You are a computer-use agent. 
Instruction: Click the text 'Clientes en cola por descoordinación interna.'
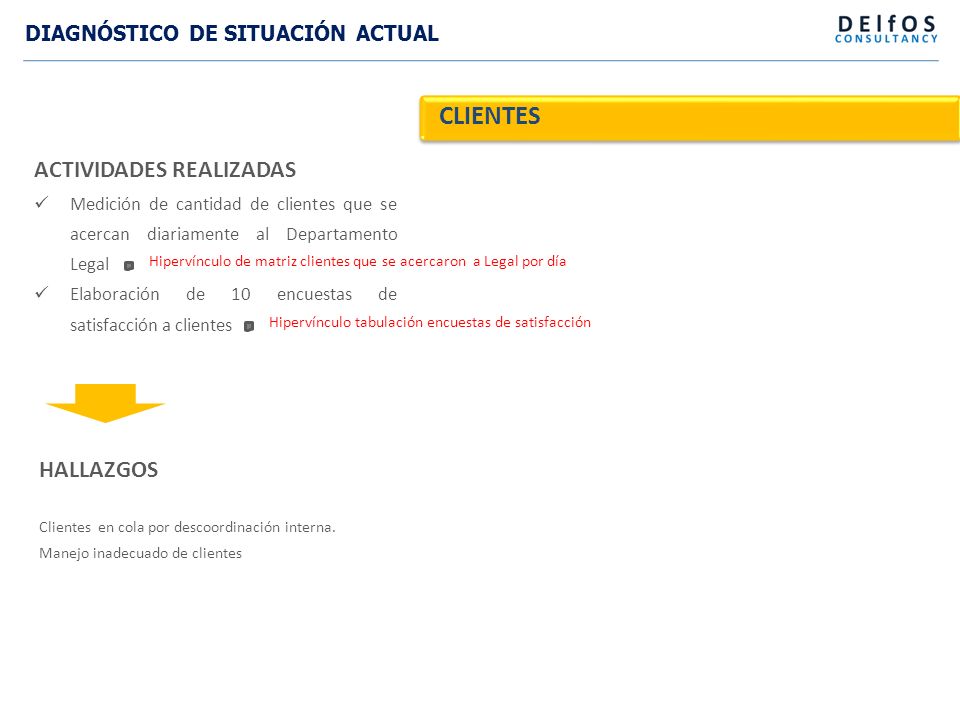(x=187, y=527)
